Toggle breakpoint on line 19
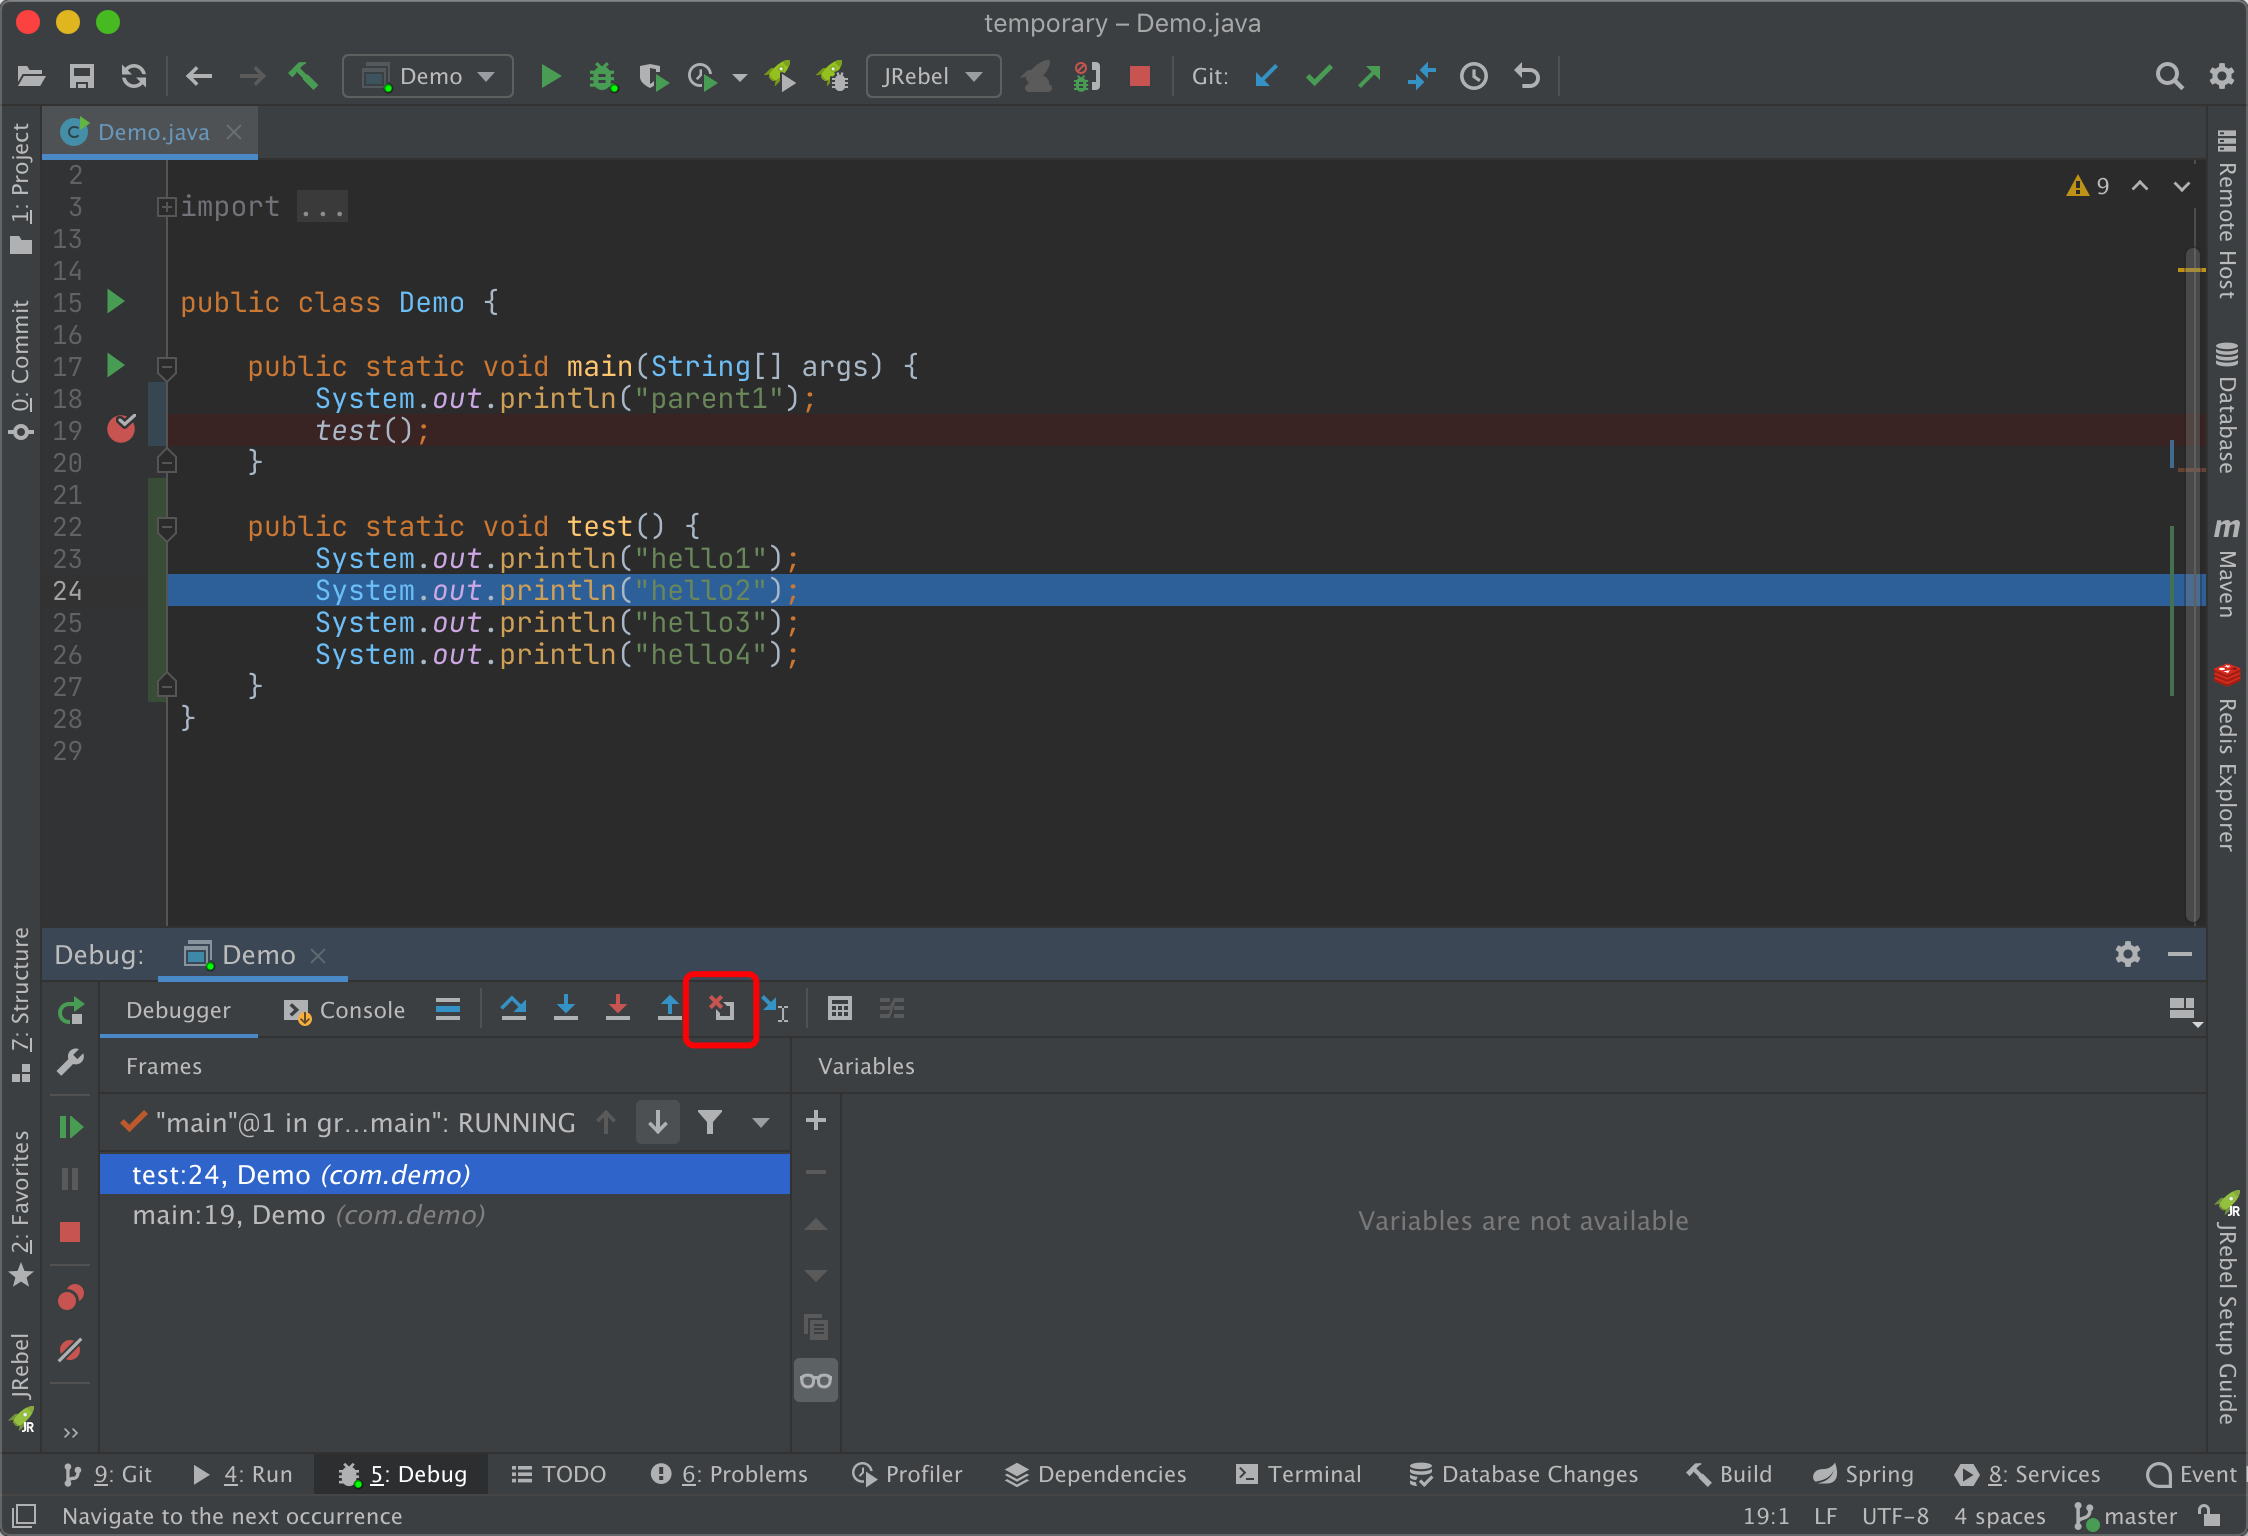 click(121, 429)
